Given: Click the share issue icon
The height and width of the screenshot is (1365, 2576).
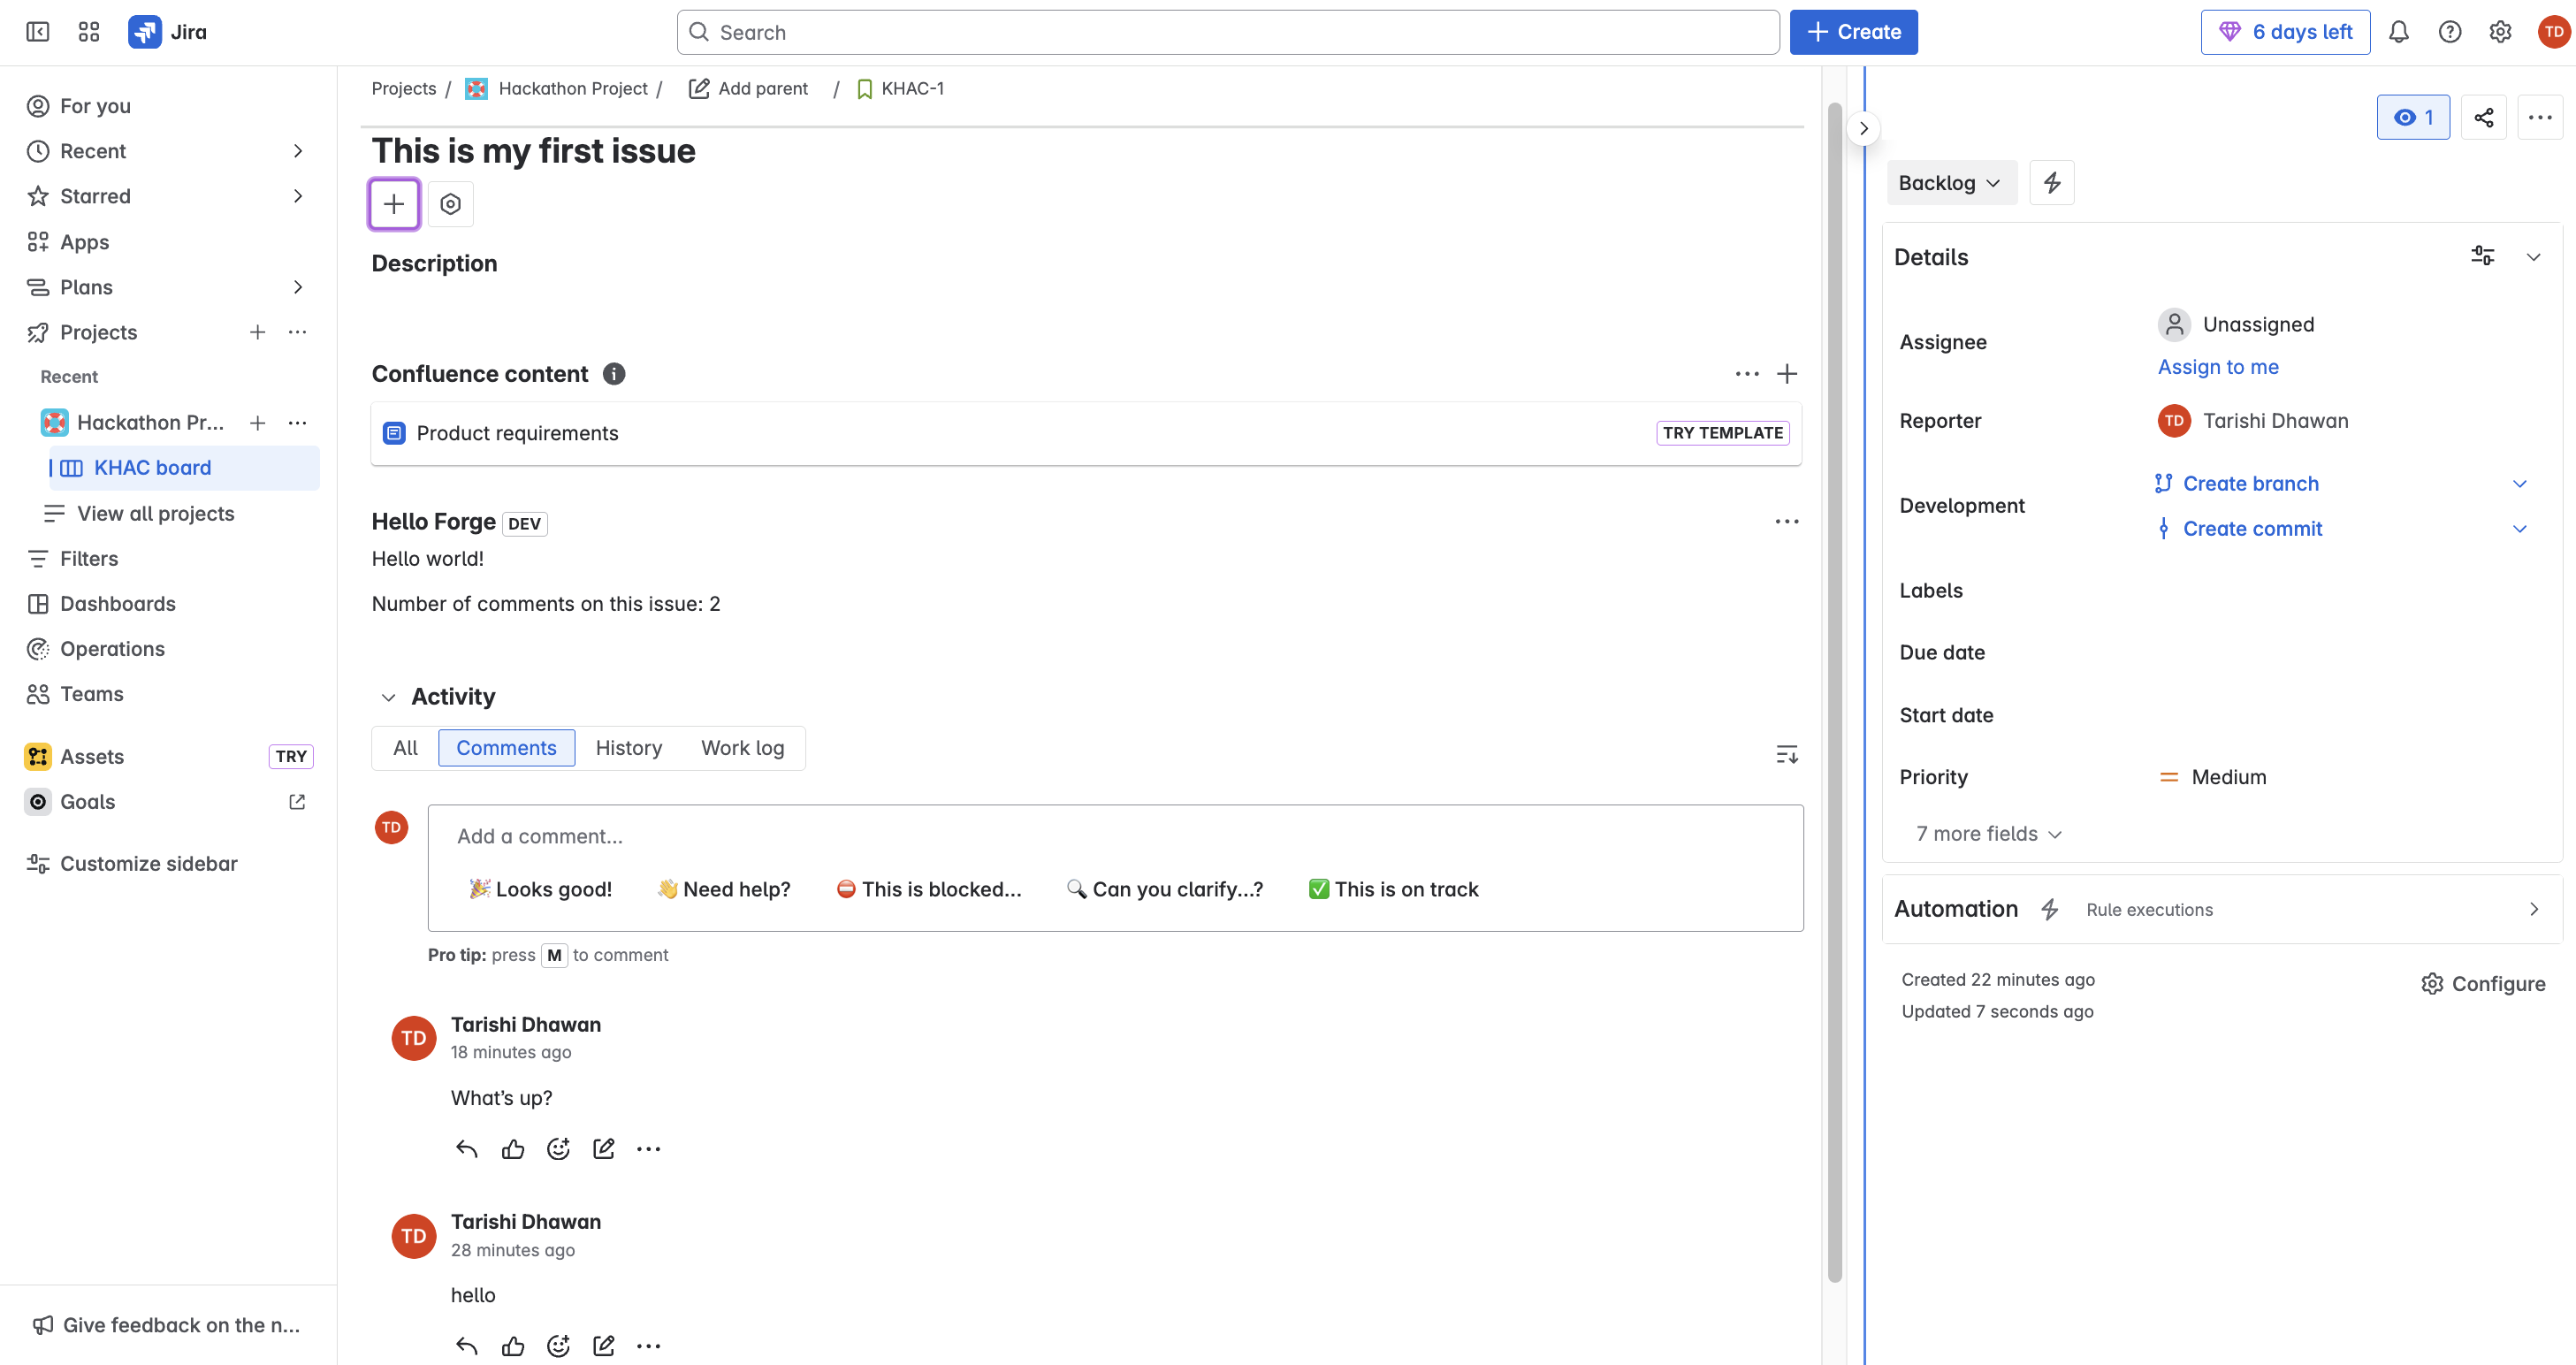Looking at the screenshot, I should click(2483, 117).
